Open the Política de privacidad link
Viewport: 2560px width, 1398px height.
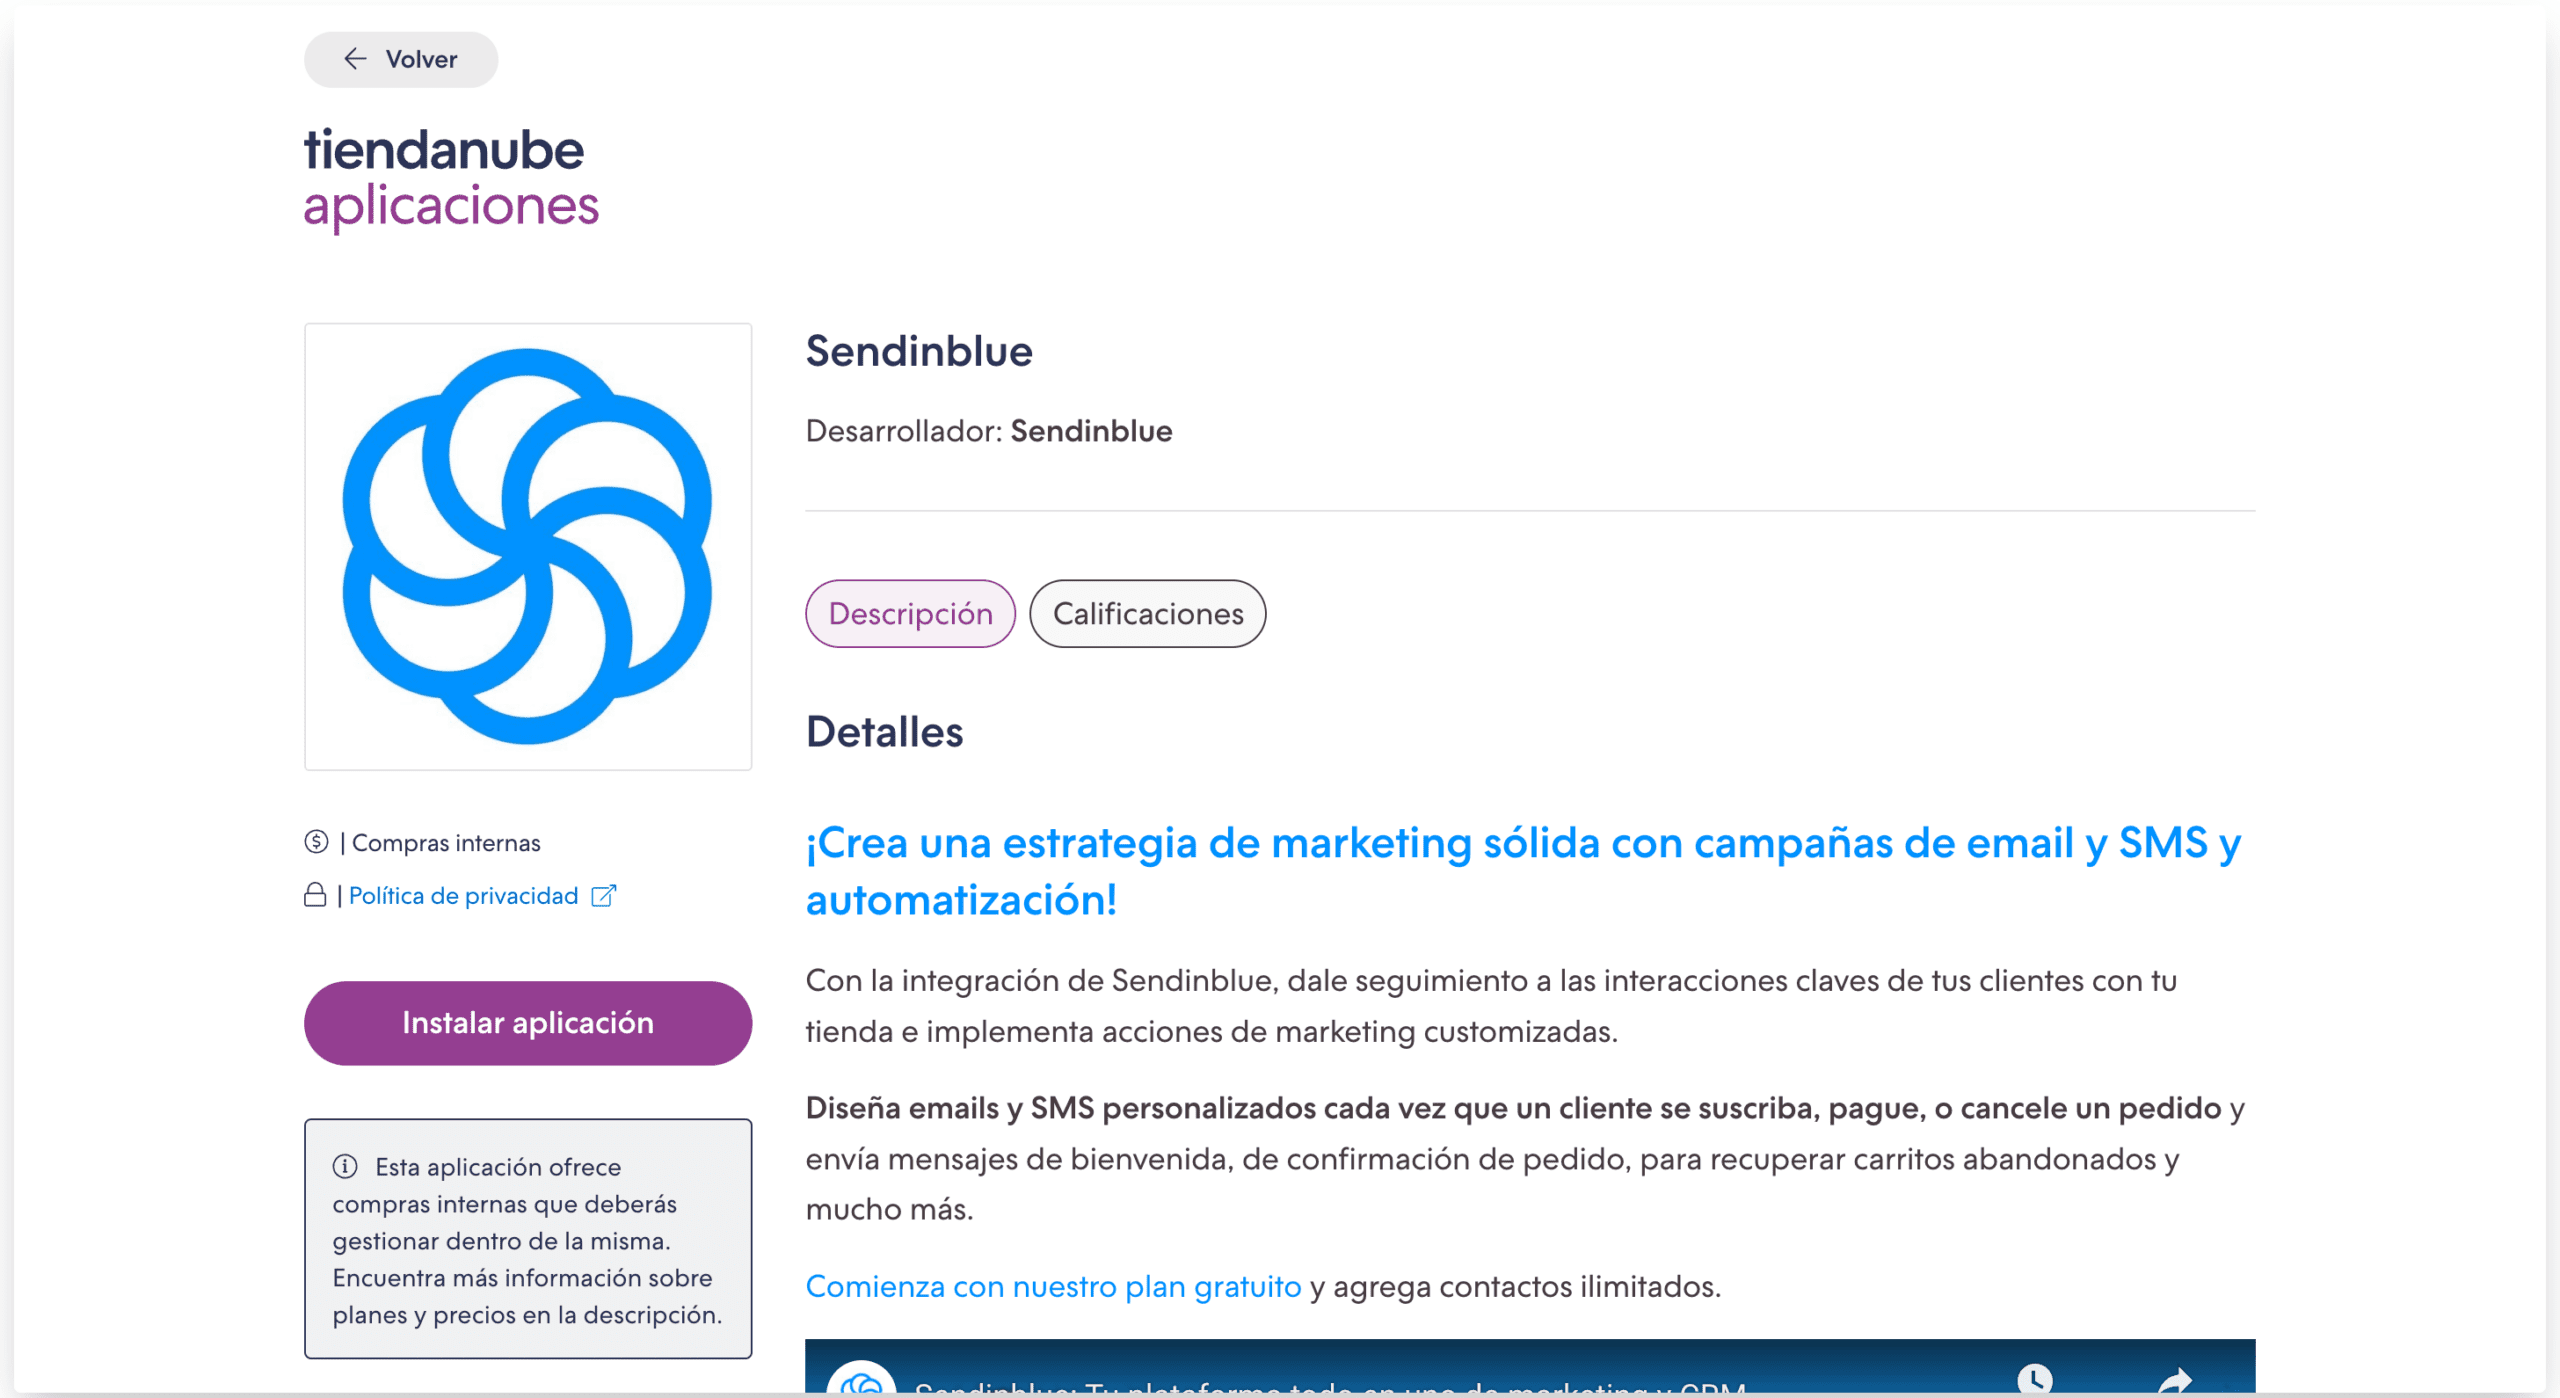coord(463,895)
